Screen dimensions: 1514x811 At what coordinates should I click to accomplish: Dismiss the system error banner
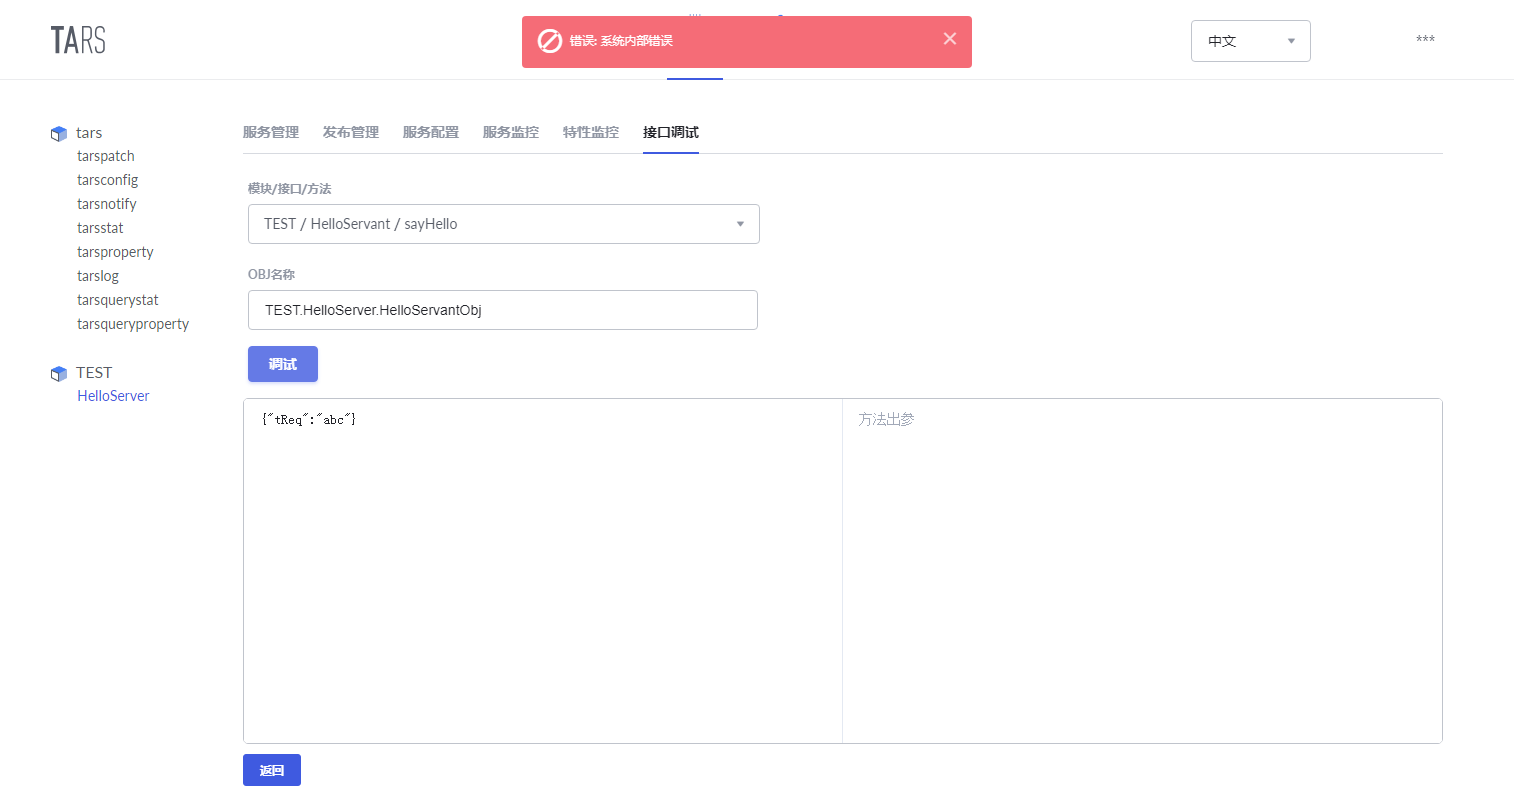coord(949,39)
